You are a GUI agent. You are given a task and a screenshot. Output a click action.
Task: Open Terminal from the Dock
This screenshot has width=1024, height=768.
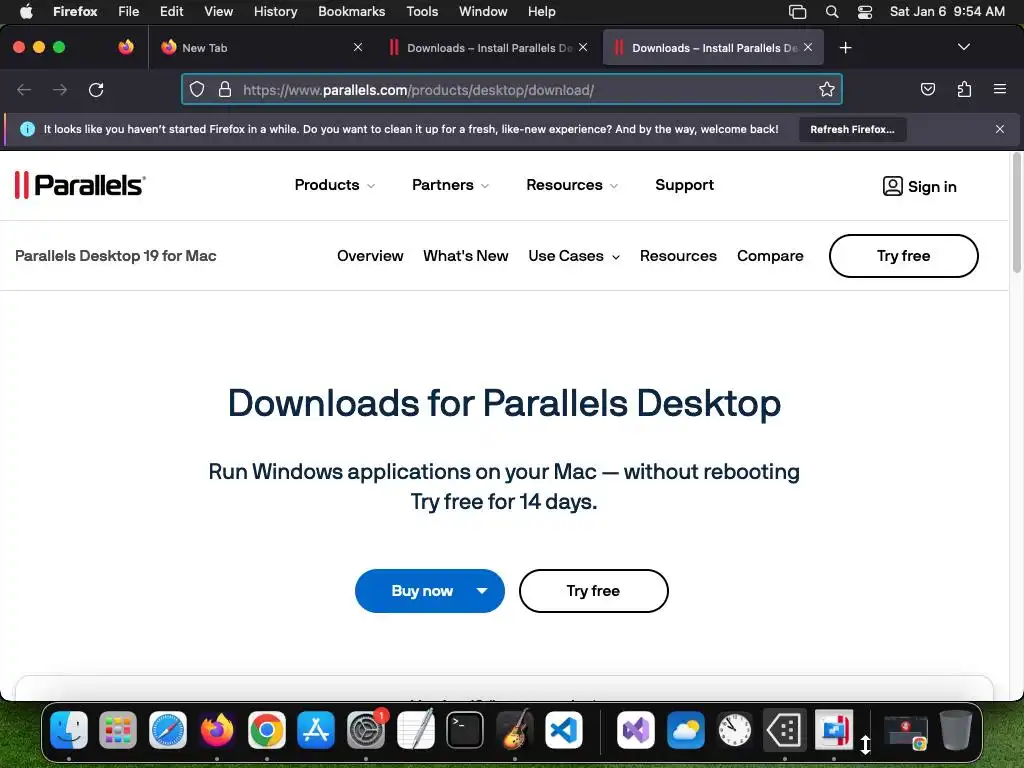click(465, 730)
